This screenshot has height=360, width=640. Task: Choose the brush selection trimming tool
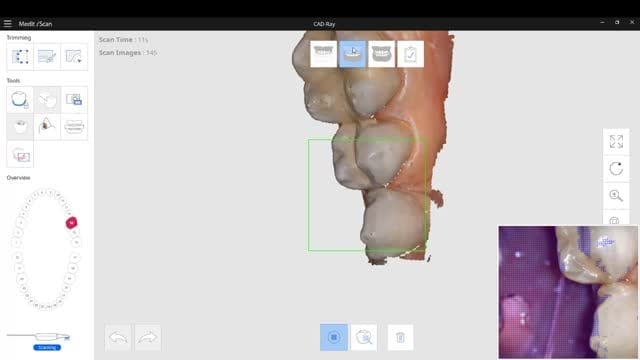coord(47,57)
